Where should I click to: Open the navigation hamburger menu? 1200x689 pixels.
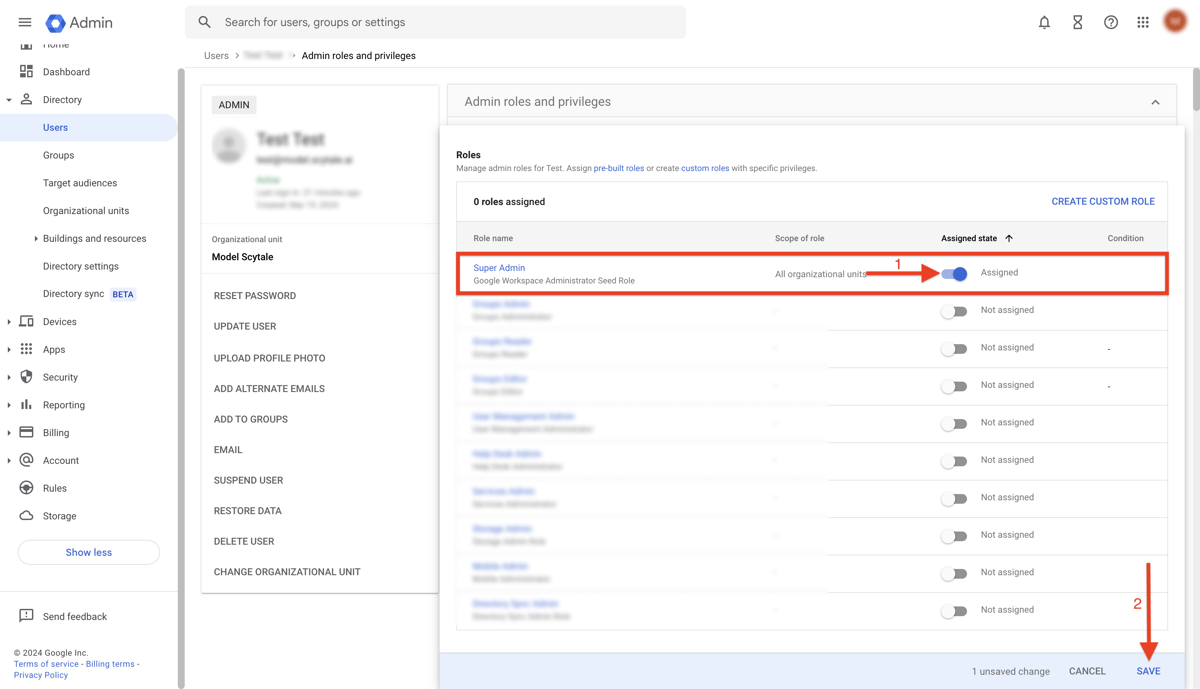25,22
